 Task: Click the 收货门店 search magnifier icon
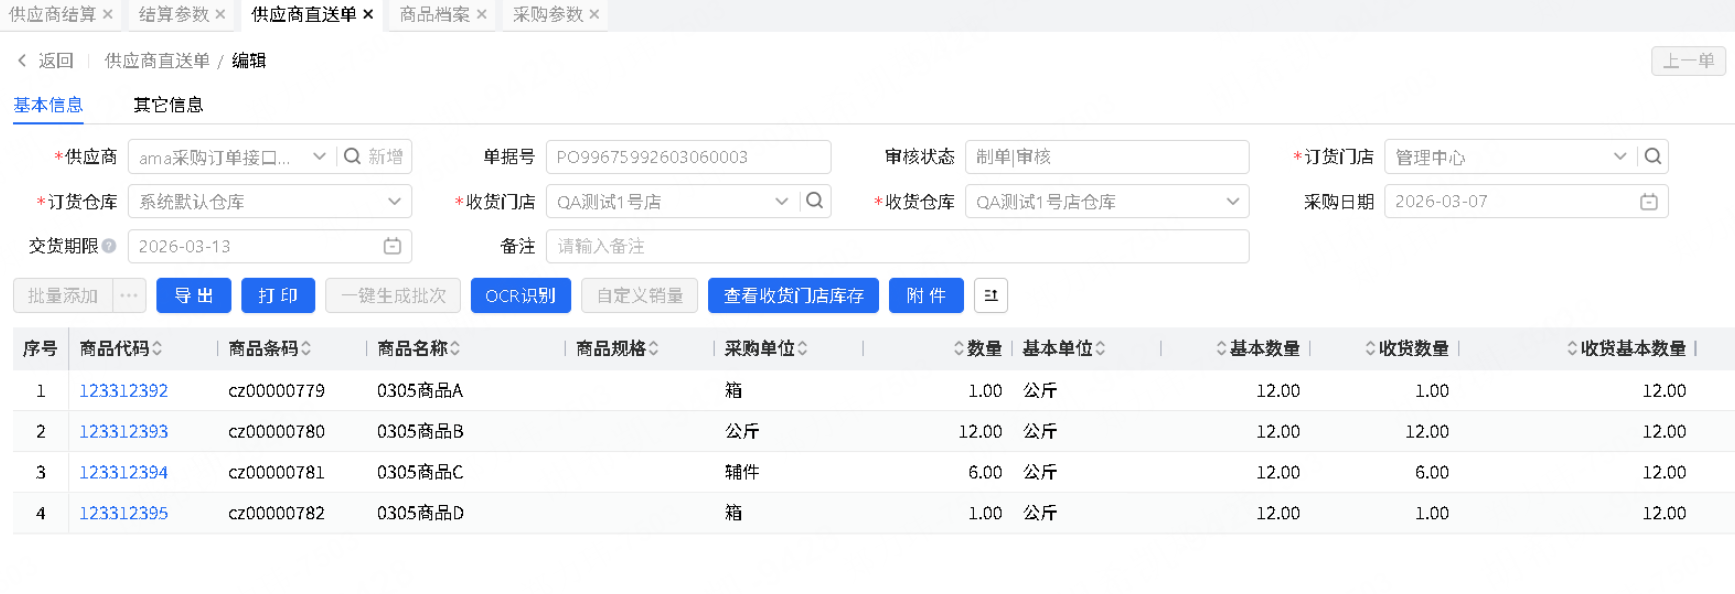[815, 200]
